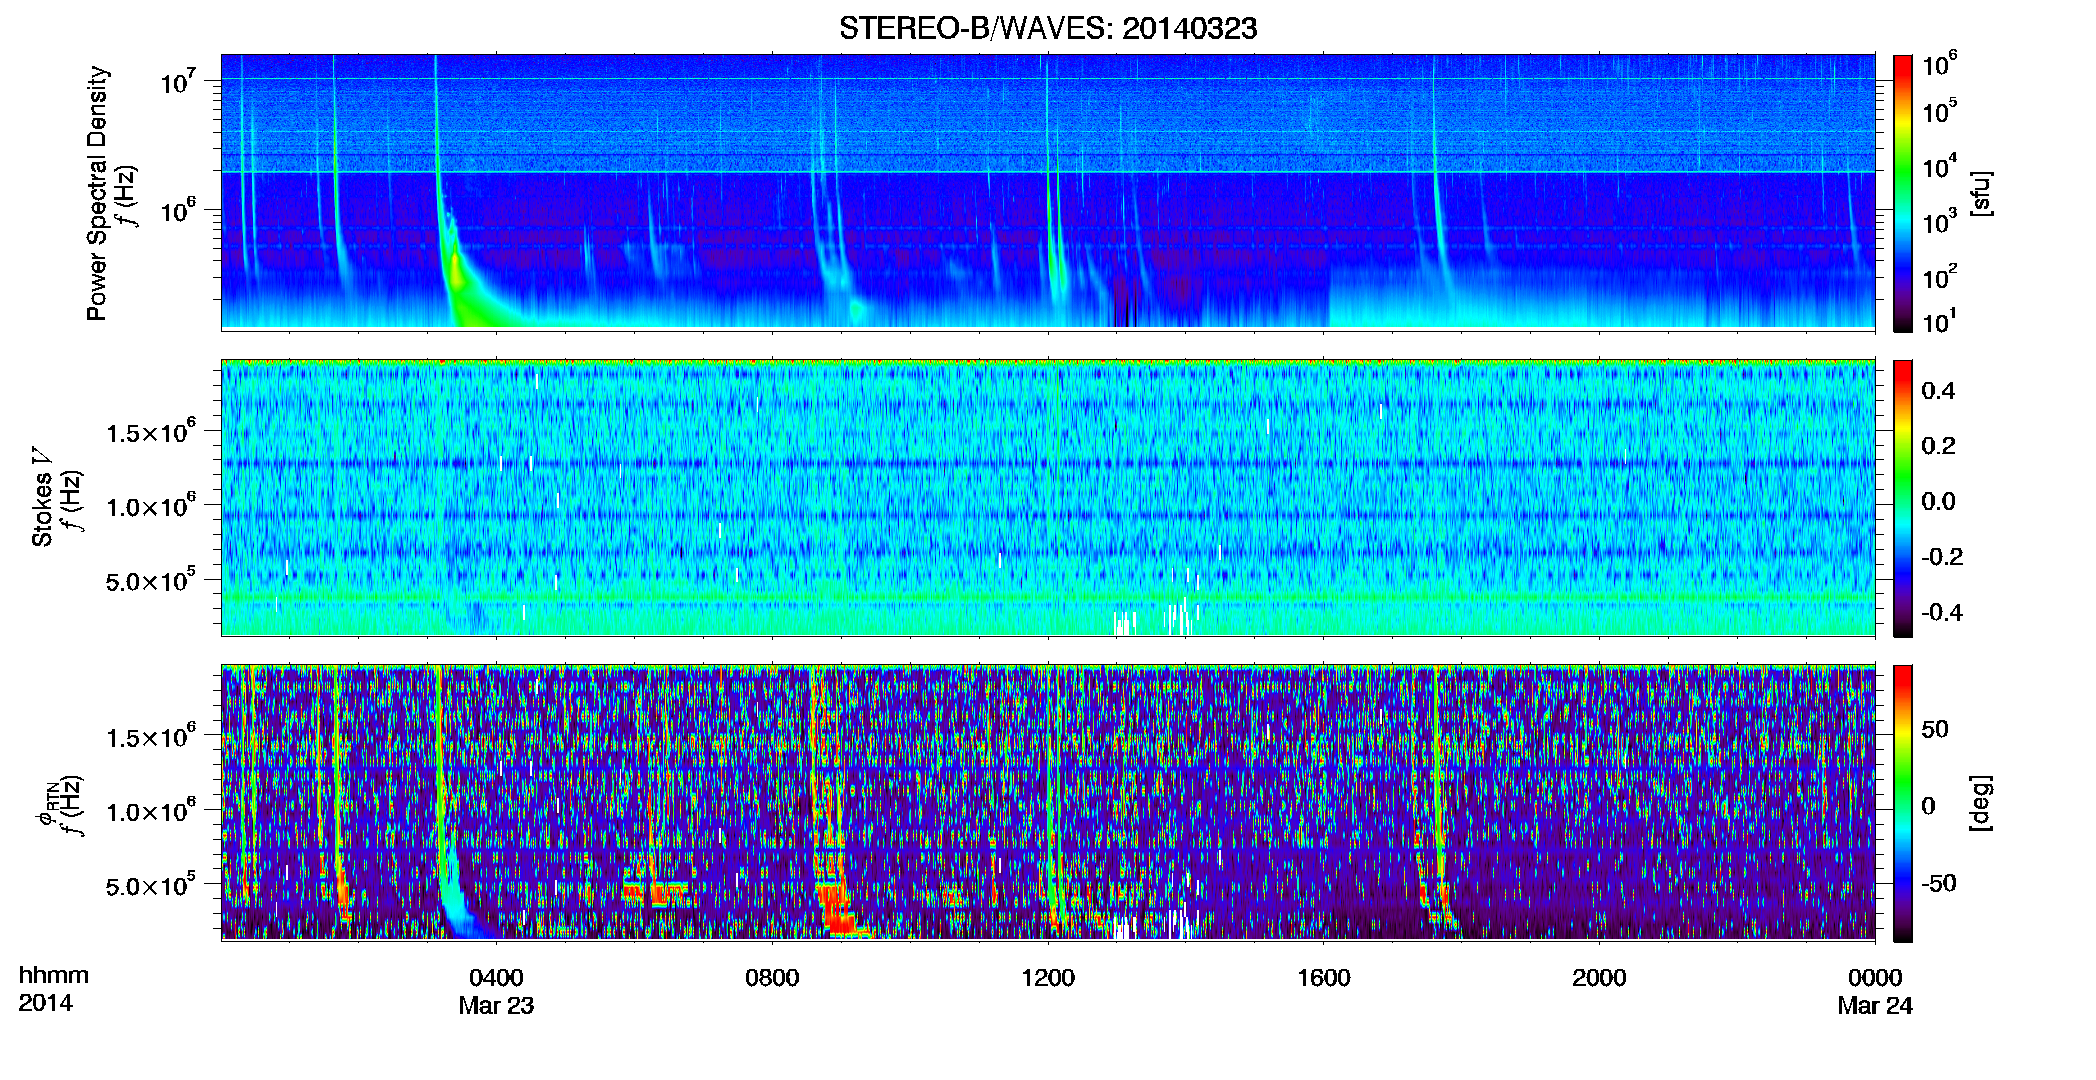This screenshot has width=2096, height=1080.
Task: Select the φ RTN axis label
Action: (x=48, y=803)
